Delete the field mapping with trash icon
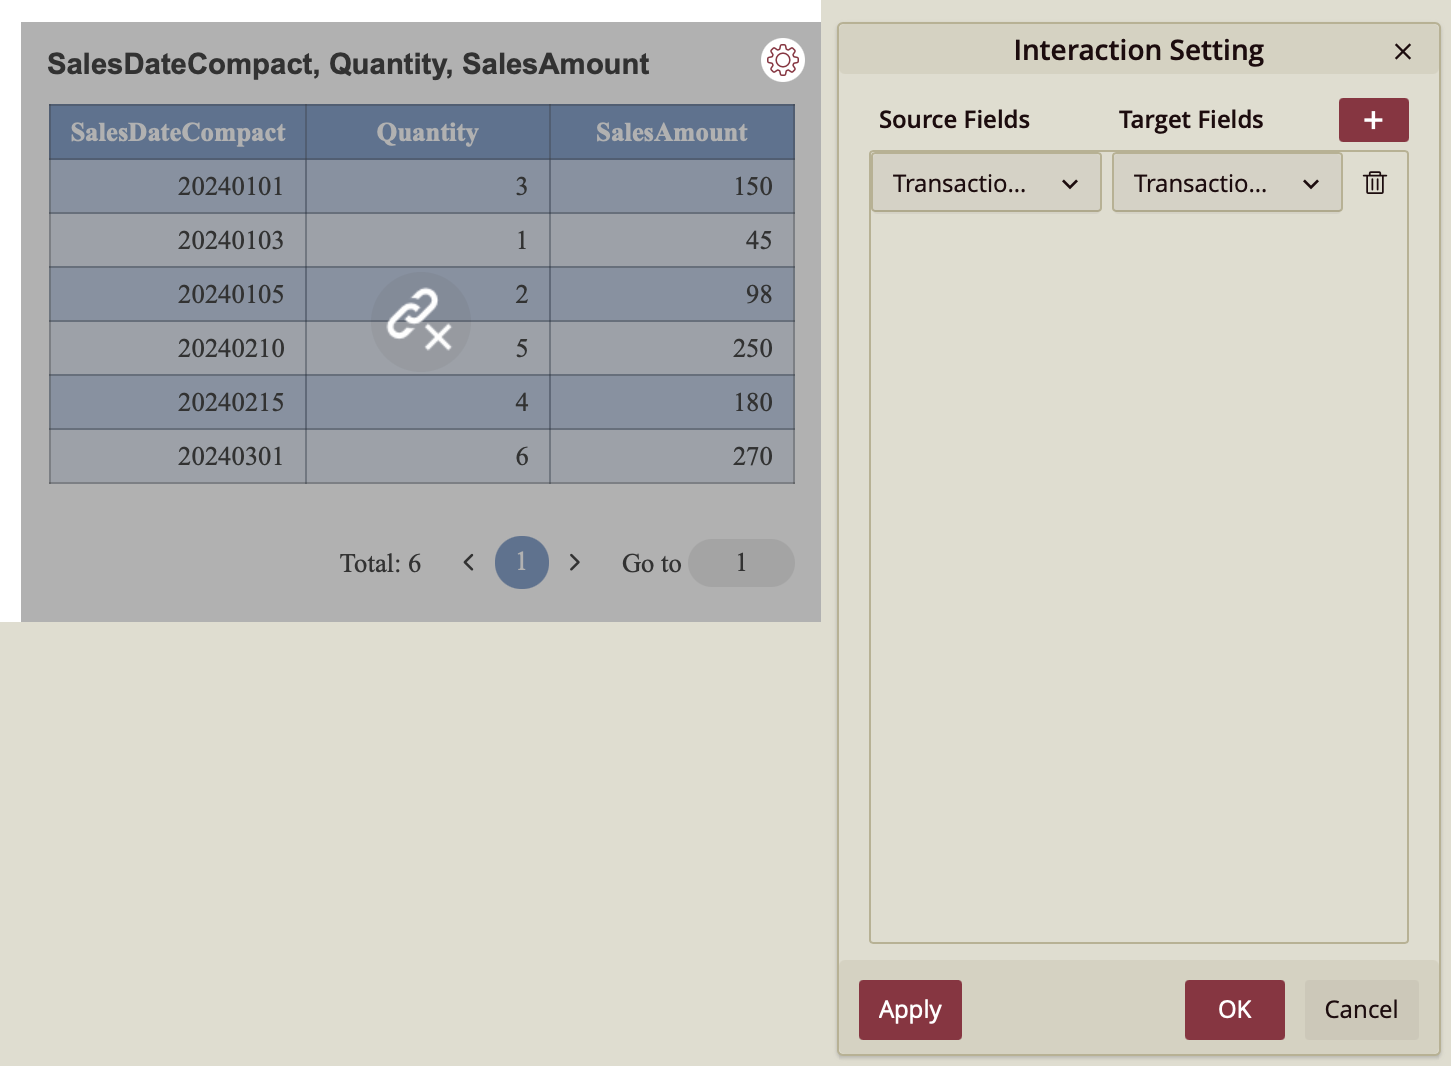The width and height of the screenshot is (1451, 1066). [1374, 183]
